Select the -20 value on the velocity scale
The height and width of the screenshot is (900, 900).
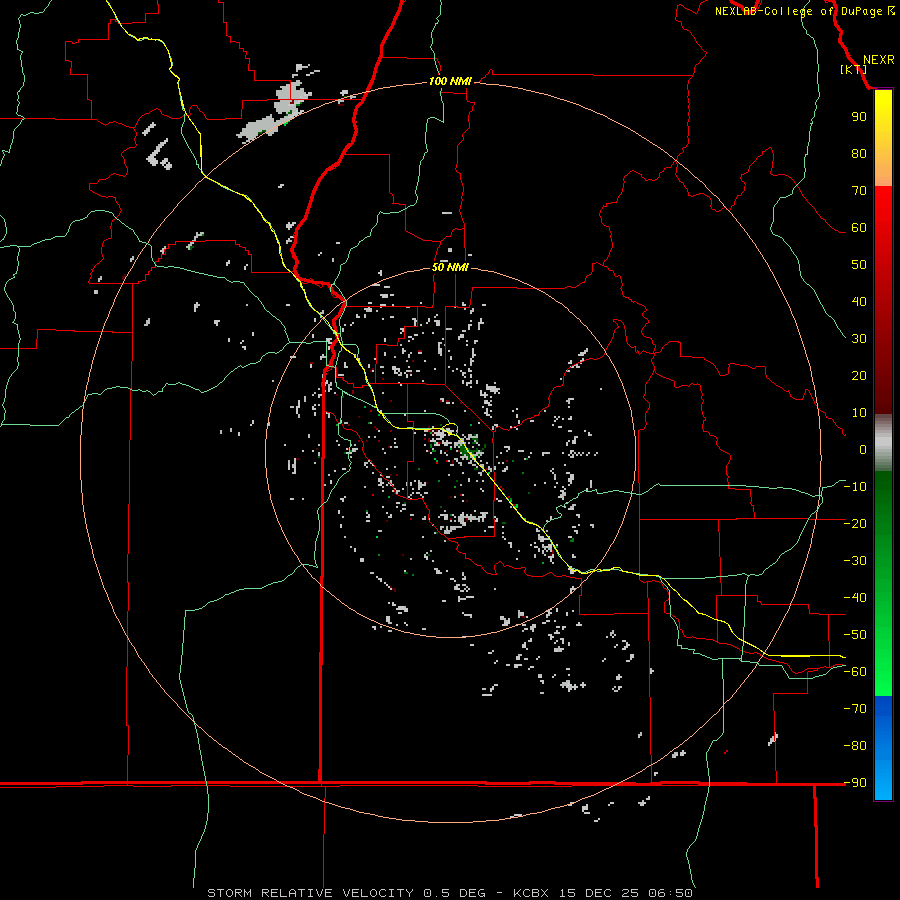[x=855, y=523]
